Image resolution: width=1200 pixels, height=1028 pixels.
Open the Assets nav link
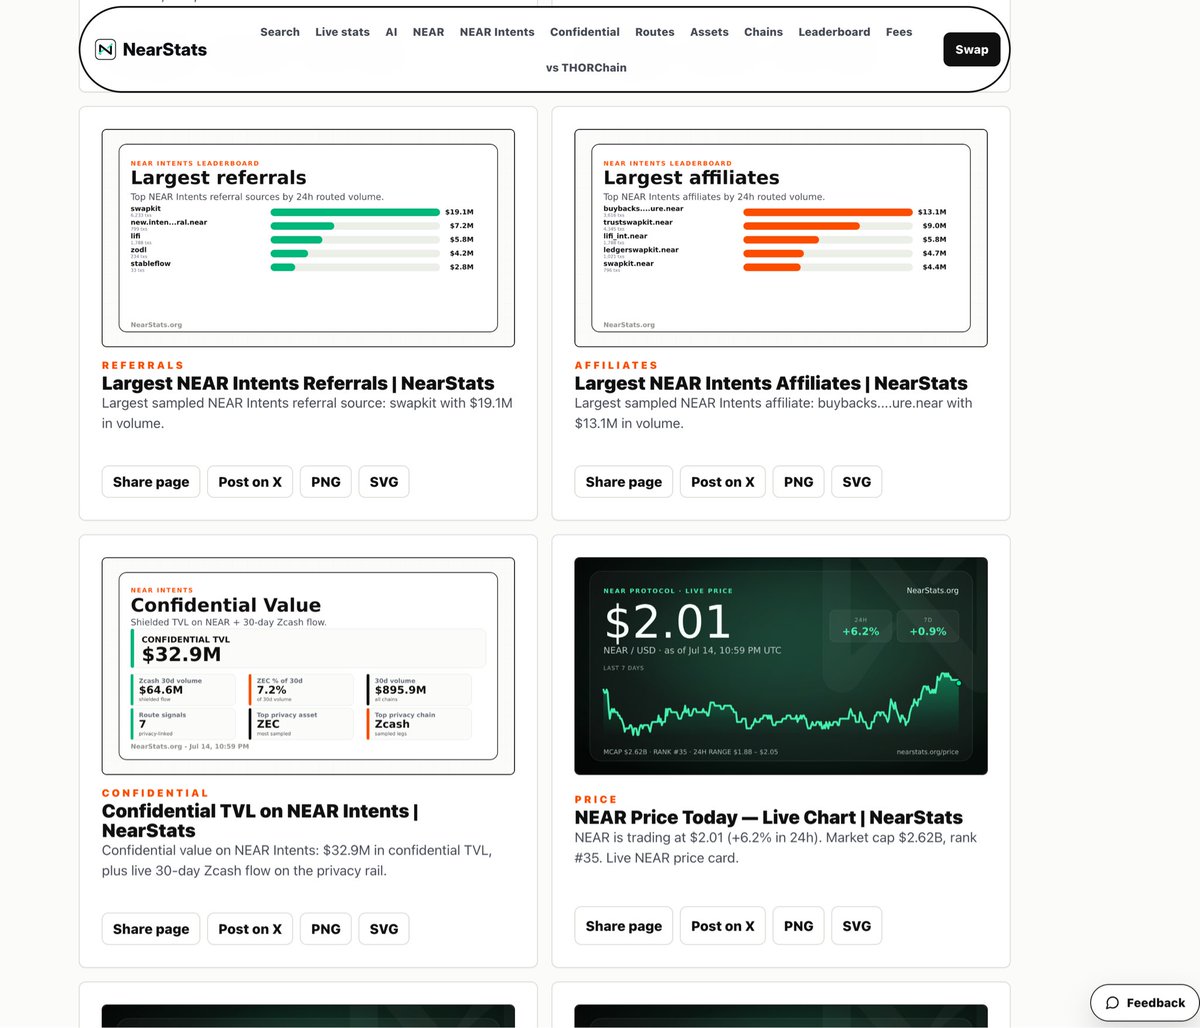click(709, 32)
